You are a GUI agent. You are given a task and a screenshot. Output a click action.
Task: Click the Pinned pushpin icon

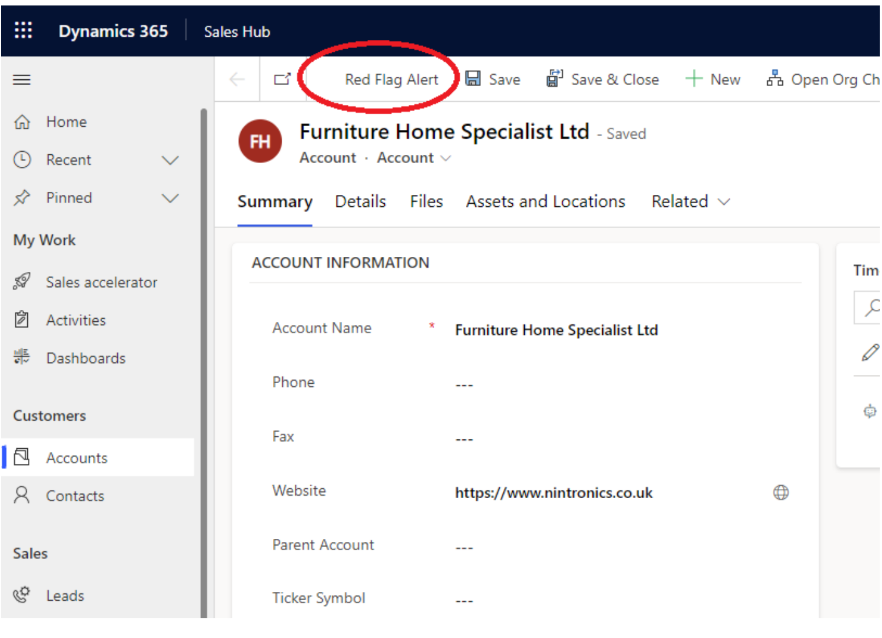(x=22, y=197)
